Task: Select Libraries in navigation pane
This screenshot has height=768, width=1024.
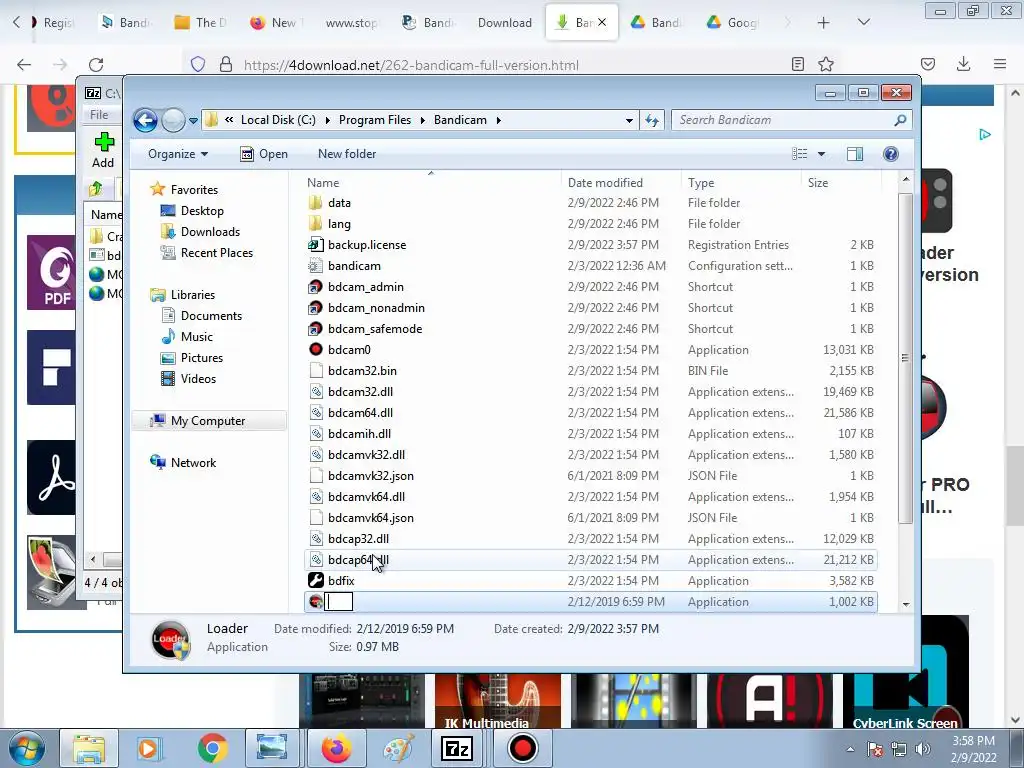Action: coord(193,295)
